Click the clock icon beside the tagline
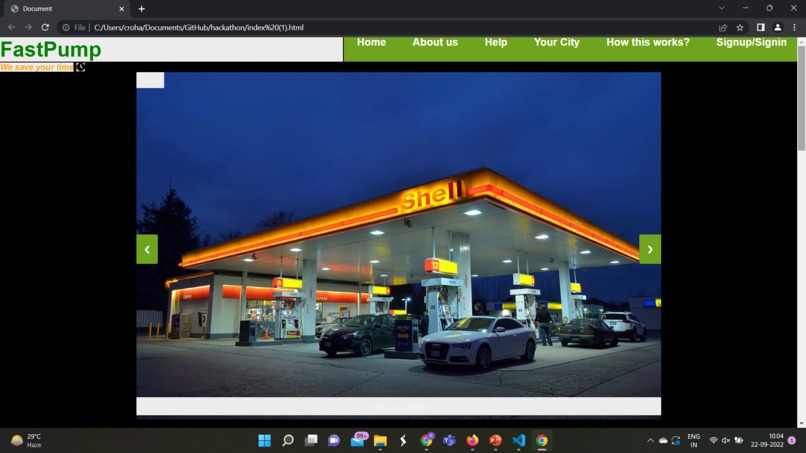Screen dimensions: 806x453 (80, 67)
